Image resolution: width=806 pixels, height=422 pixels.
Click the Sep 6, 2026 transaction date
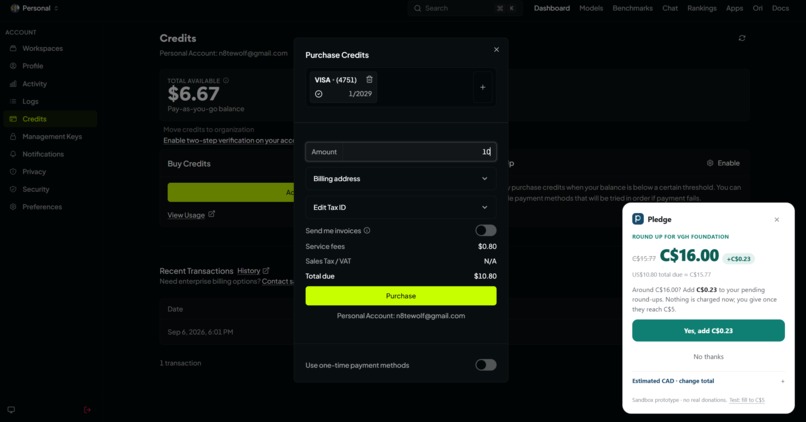(200, 332)
